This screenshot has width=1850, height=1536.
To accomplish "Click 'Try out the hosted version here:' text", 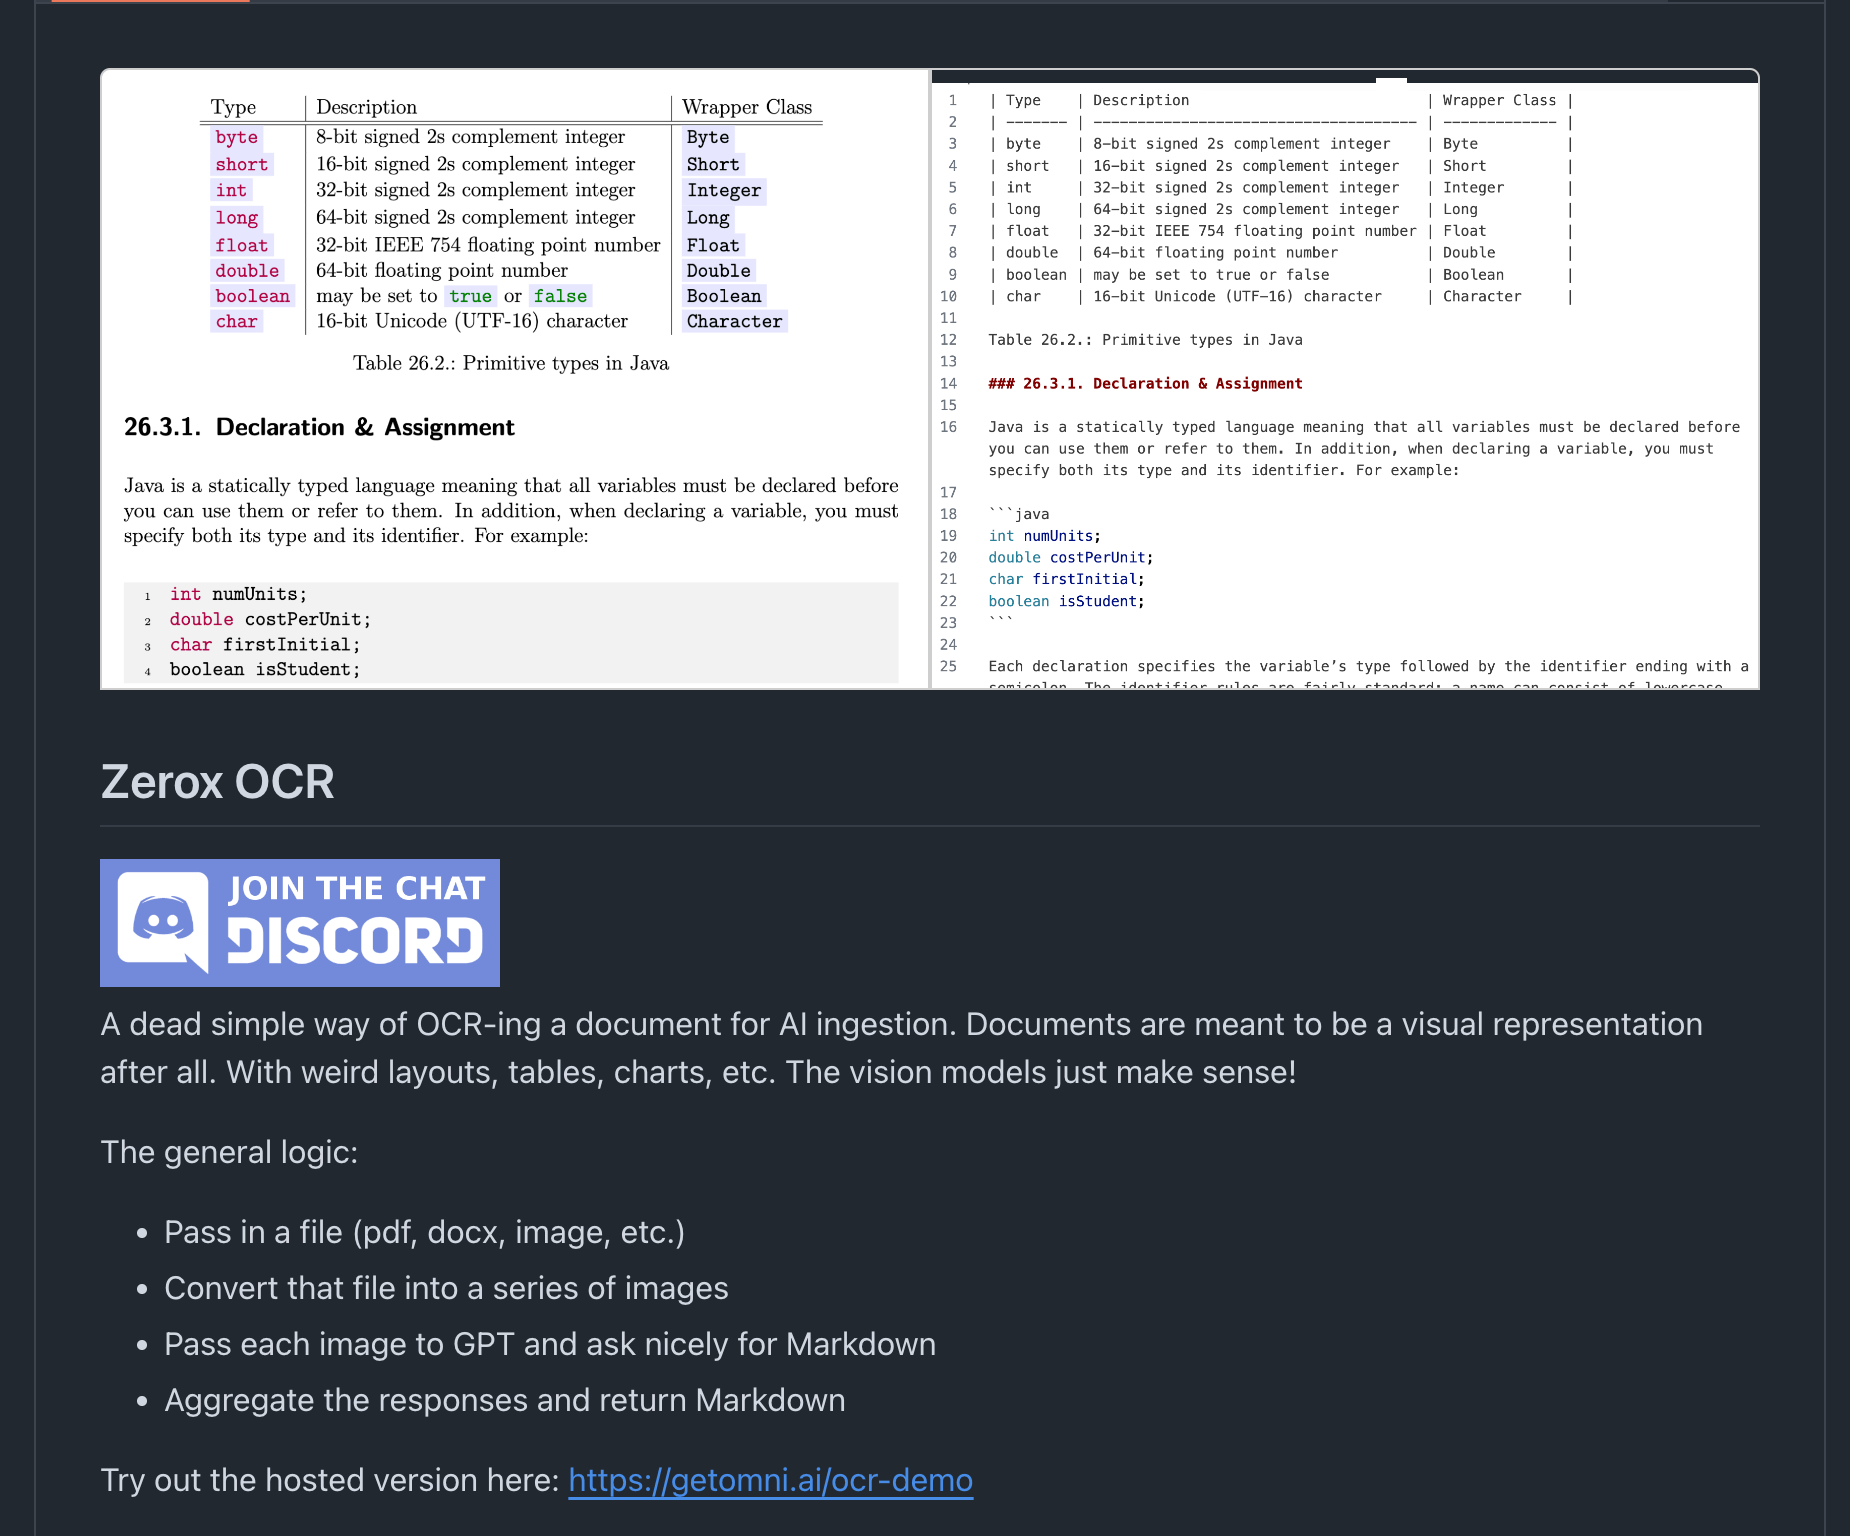I will [330, 1480].
